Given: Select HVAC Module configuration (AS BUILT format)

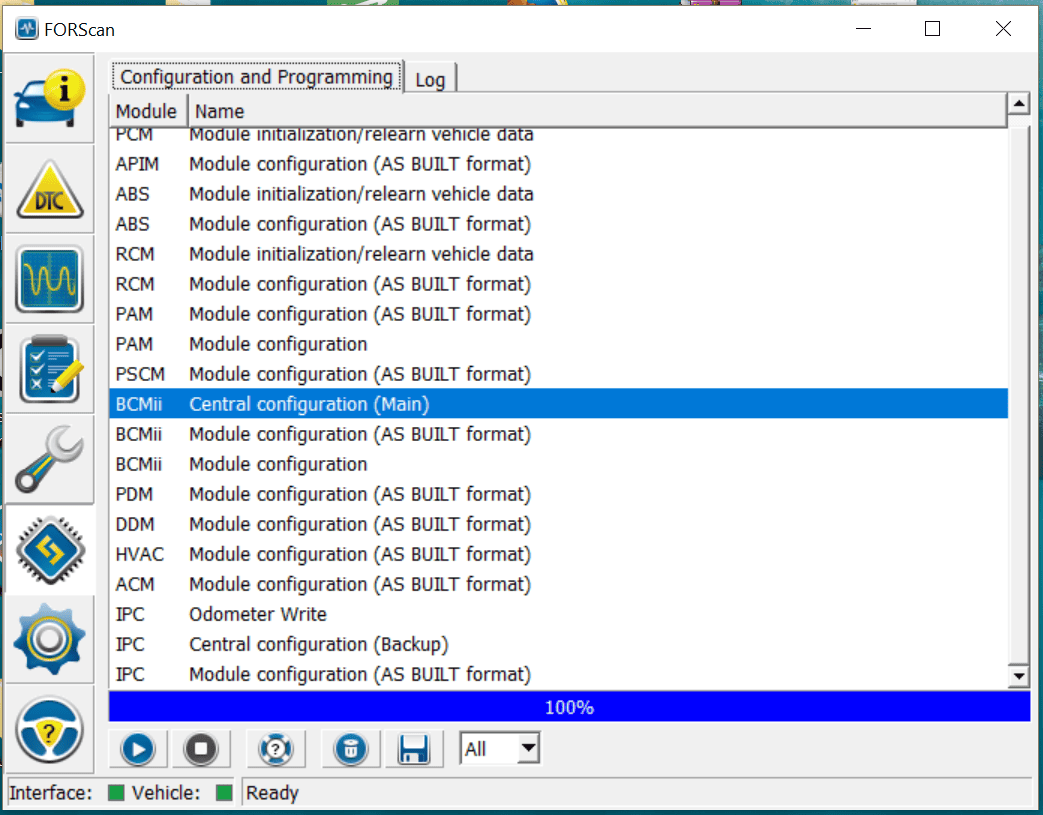Looking at the screenshot, I should pyautogui.click(x=559, y=554).
